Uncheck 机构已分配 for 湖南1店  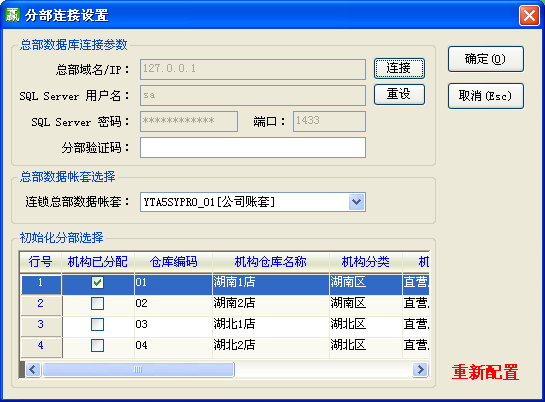[x=97, y=282]
